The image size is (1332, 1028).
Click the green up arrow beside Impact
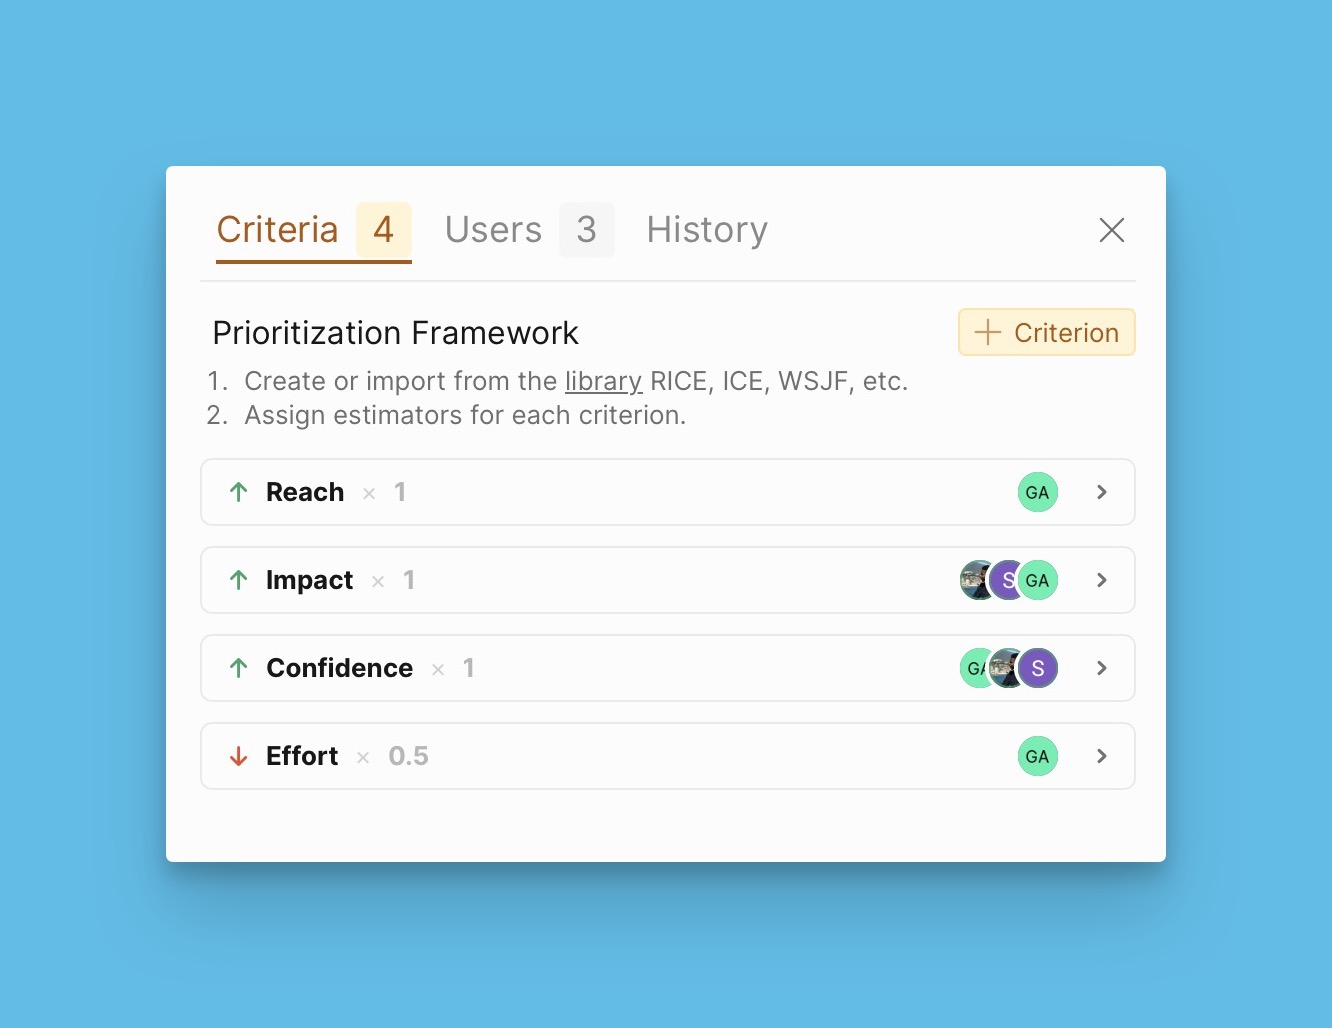[238, 580]
